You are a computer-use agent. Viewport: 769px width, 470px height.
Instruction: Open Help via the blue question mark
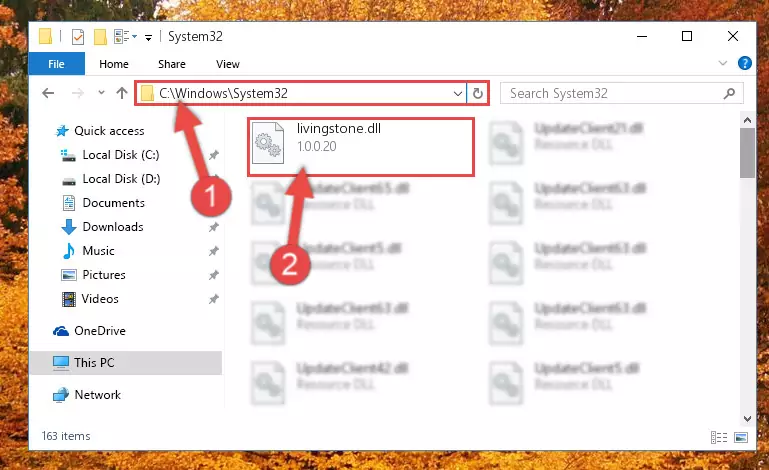744,63
